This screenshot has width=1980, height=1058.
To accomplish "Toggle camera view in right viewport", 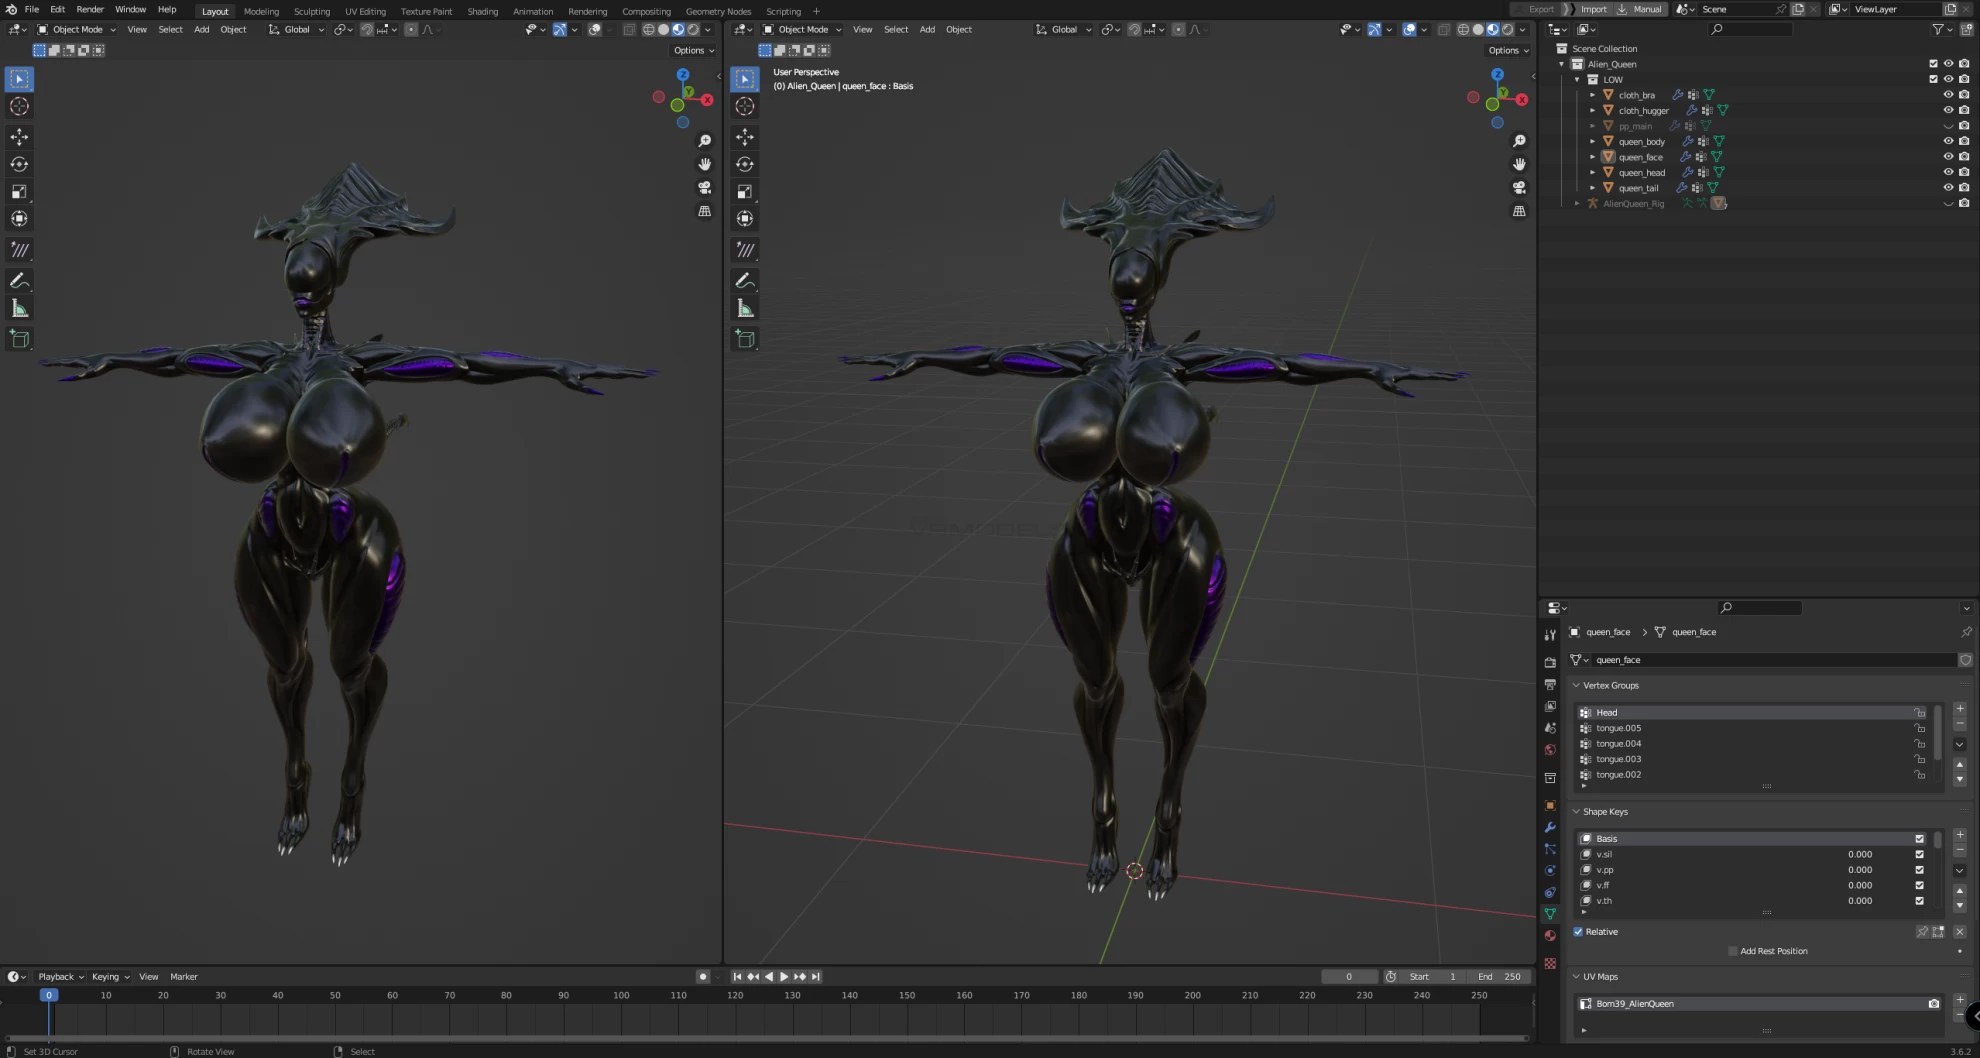I will pyautogui.click(x=1519, y=187).
